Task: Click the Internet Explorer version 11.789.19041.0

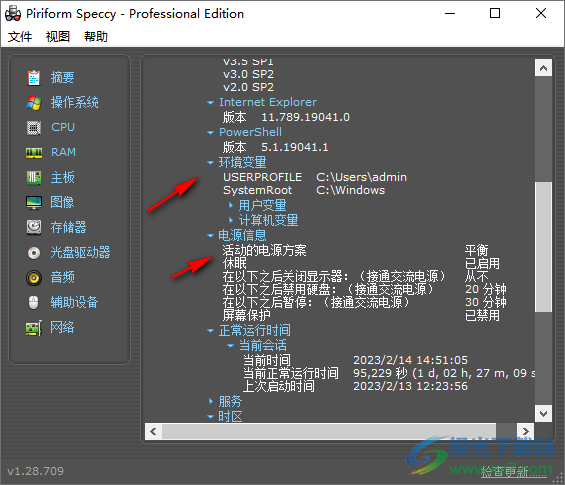Action: pos(306,117)
